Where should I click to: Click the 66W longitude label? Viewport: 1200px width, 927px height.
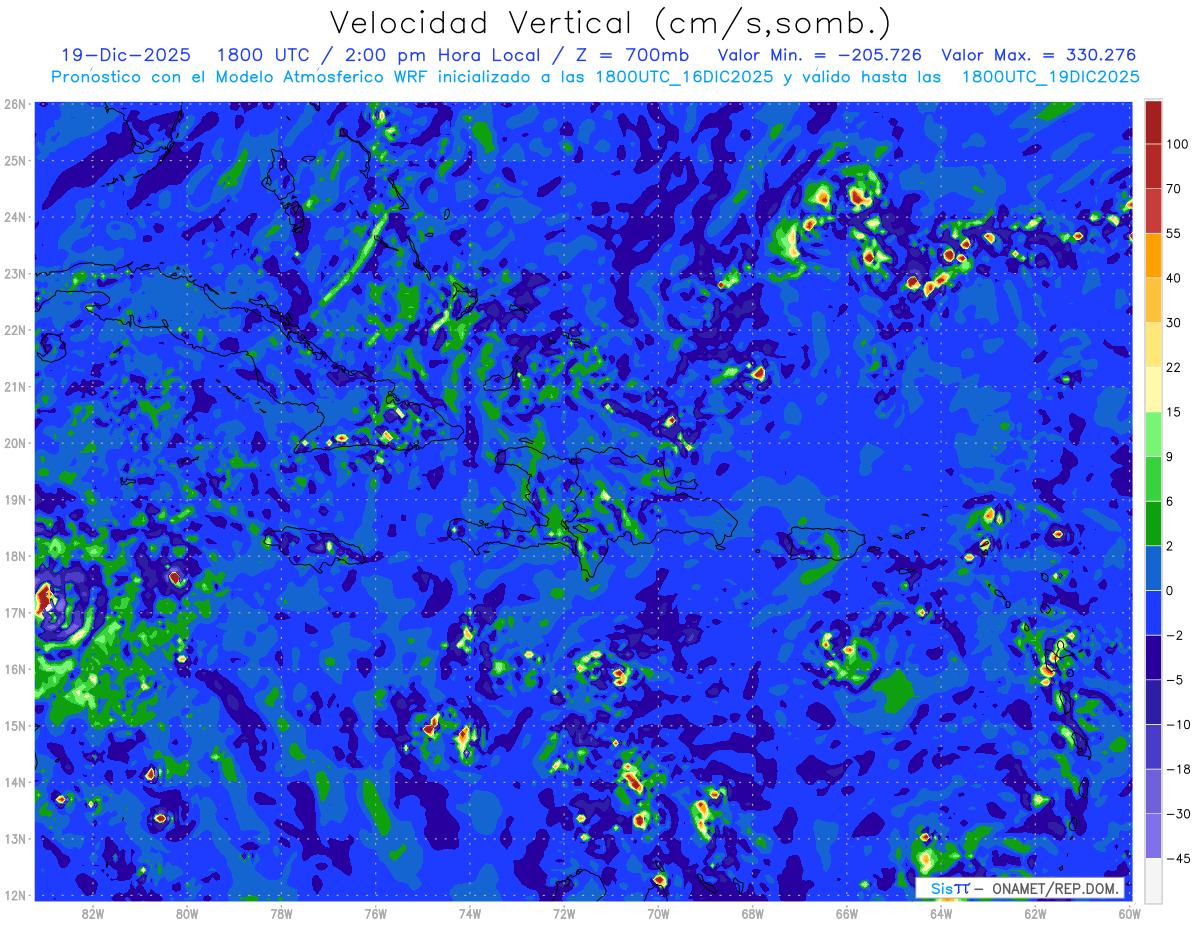847,913
